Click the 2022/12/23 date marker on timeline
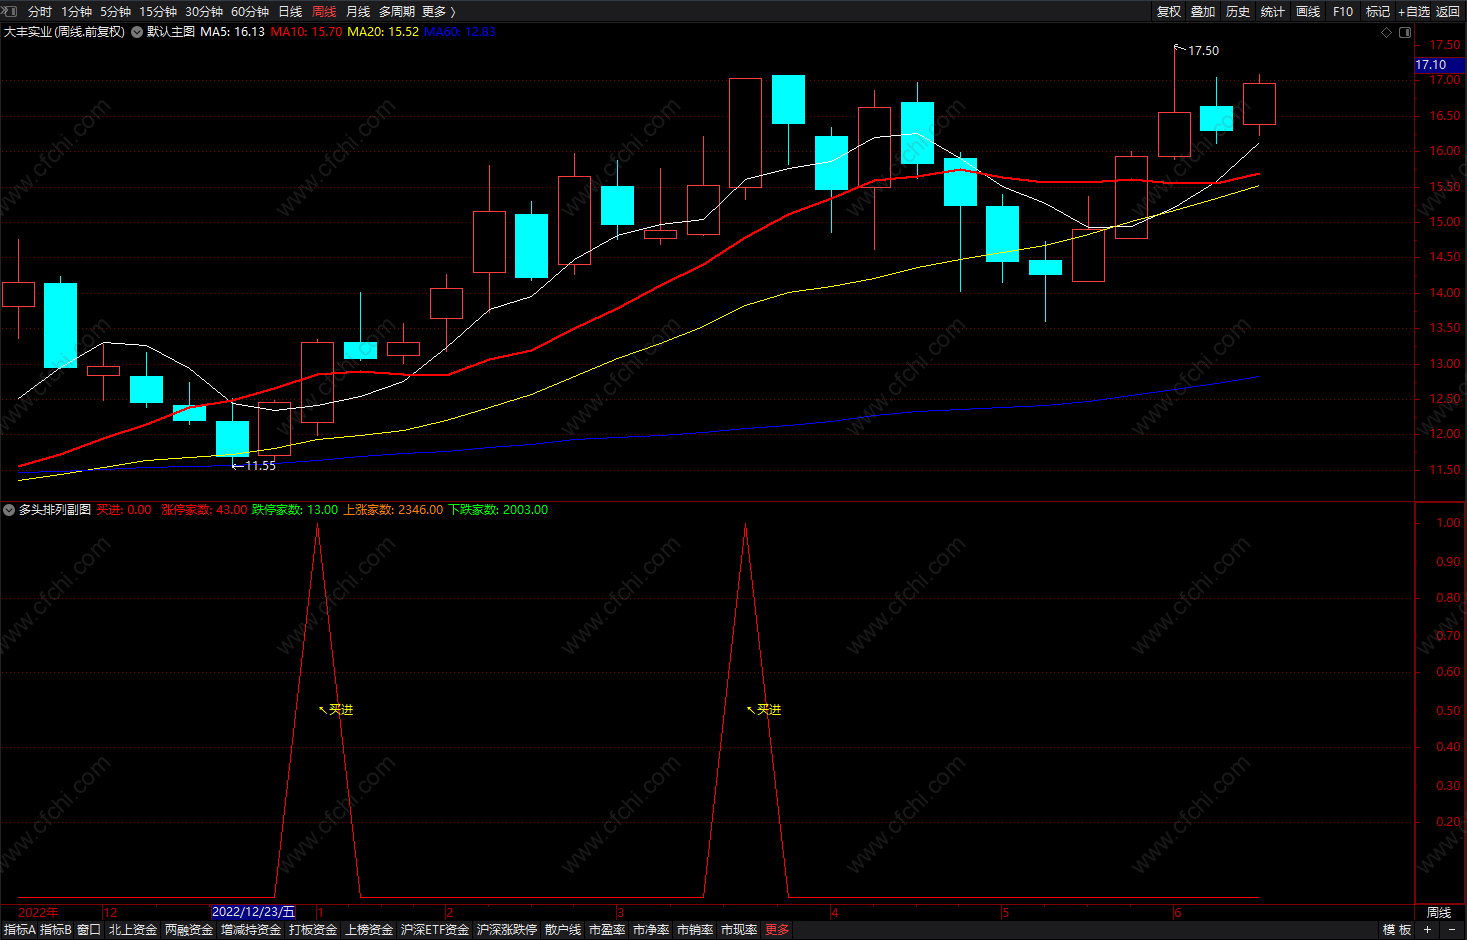Screen dimensions: 1467x940 tap(254, 912)
